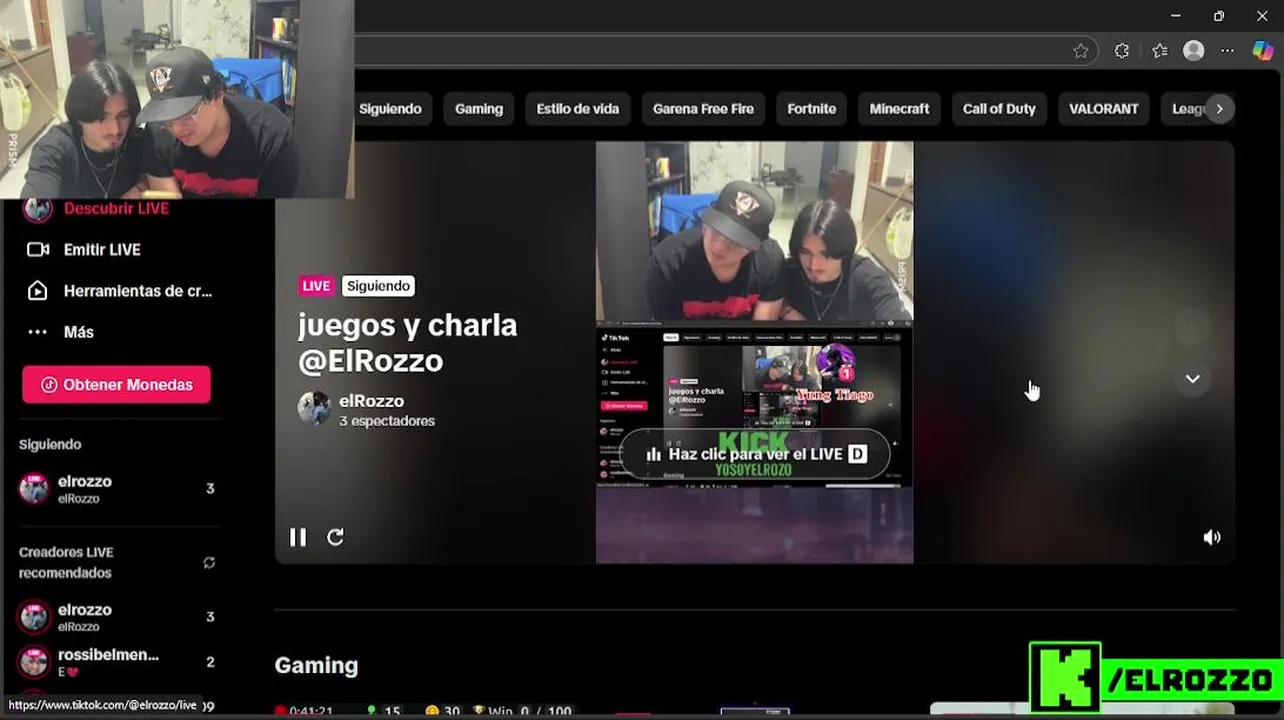Open Herramientas de cr... menu label
Image resolution: width=1284 pixels, height=720 pixels.
click(x=138, y=291)
